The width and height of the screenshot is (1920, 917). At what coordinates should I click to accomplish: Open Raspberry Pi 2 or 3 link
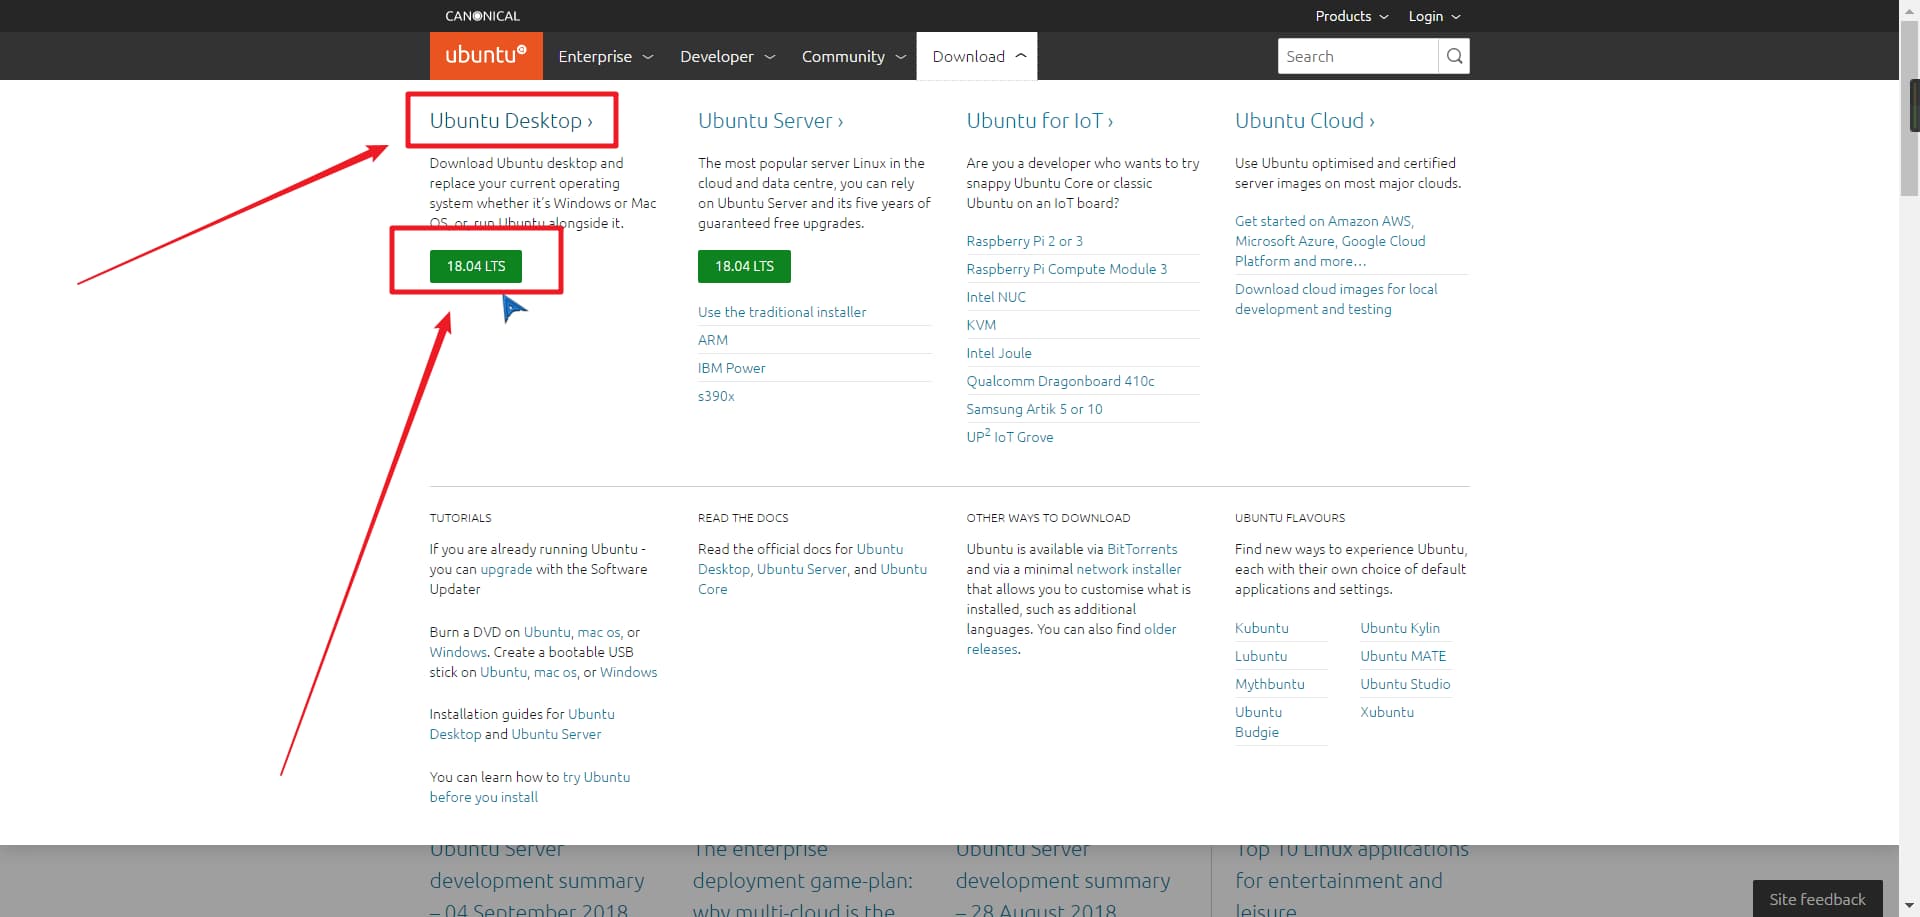[x=1024, y=241]
